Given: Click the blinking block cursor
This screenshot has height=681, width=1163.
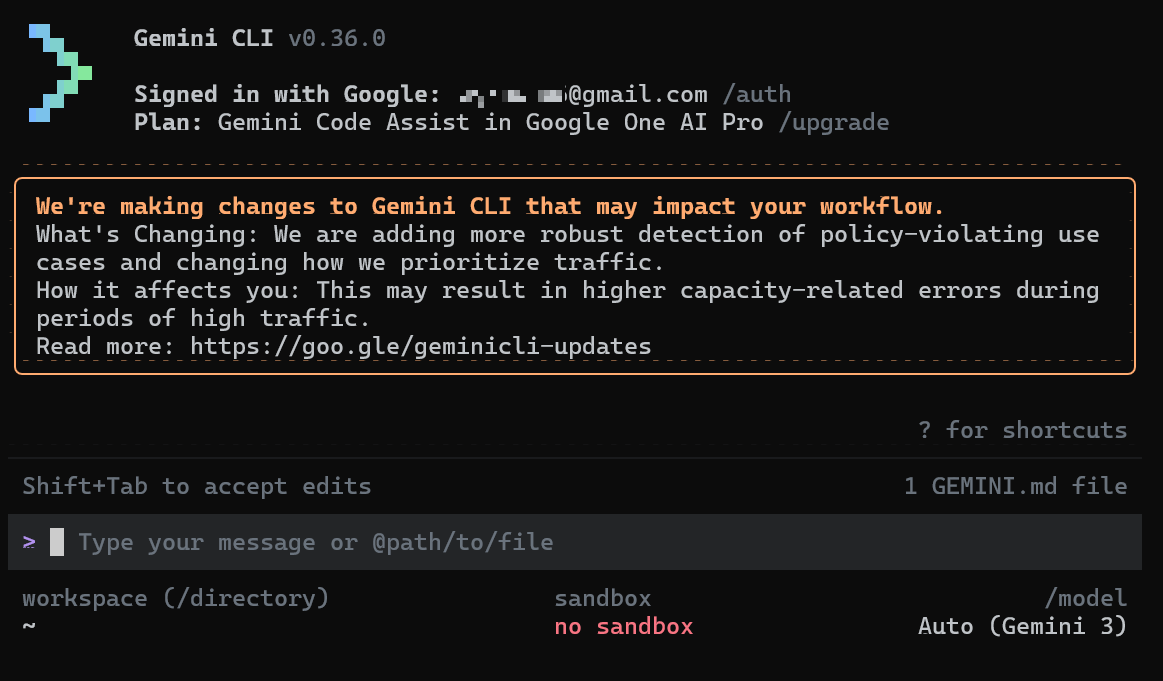Looking at the screenshot, I should [57, 542].
